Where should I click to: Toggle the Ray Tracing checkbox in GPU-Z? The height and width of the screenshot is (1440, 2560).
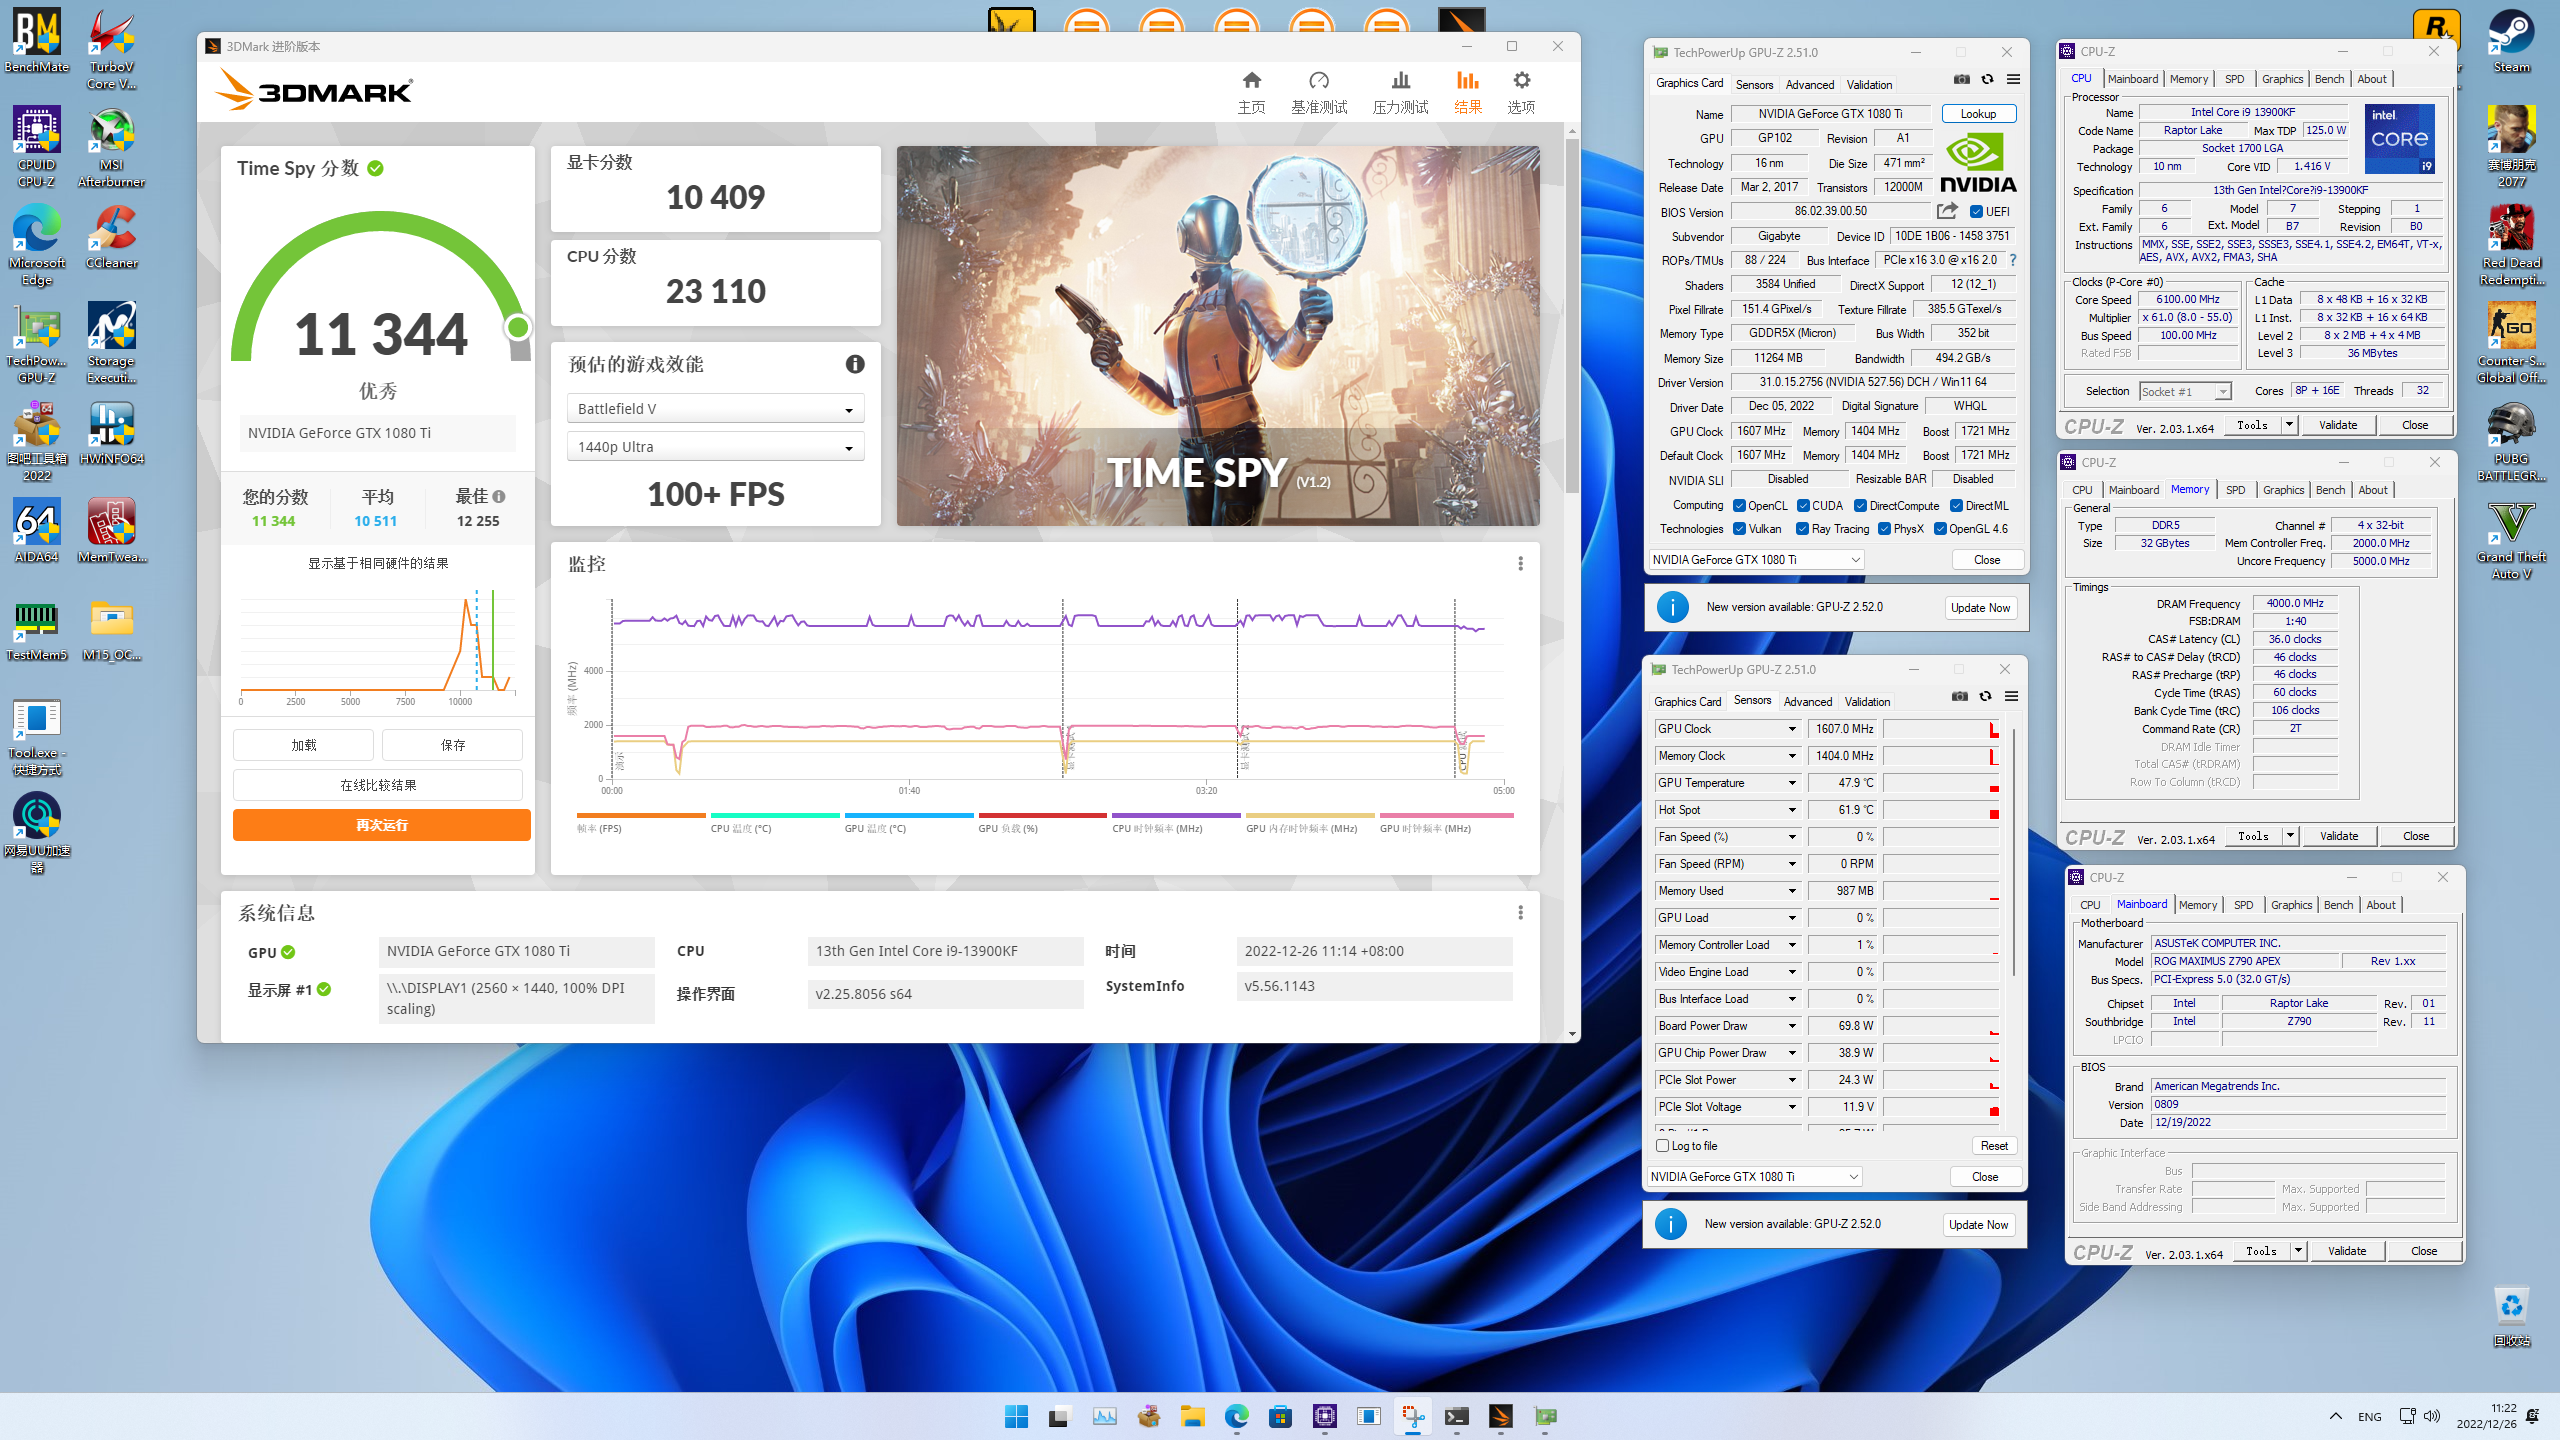pyautogui.click(x=1802, y=529)
